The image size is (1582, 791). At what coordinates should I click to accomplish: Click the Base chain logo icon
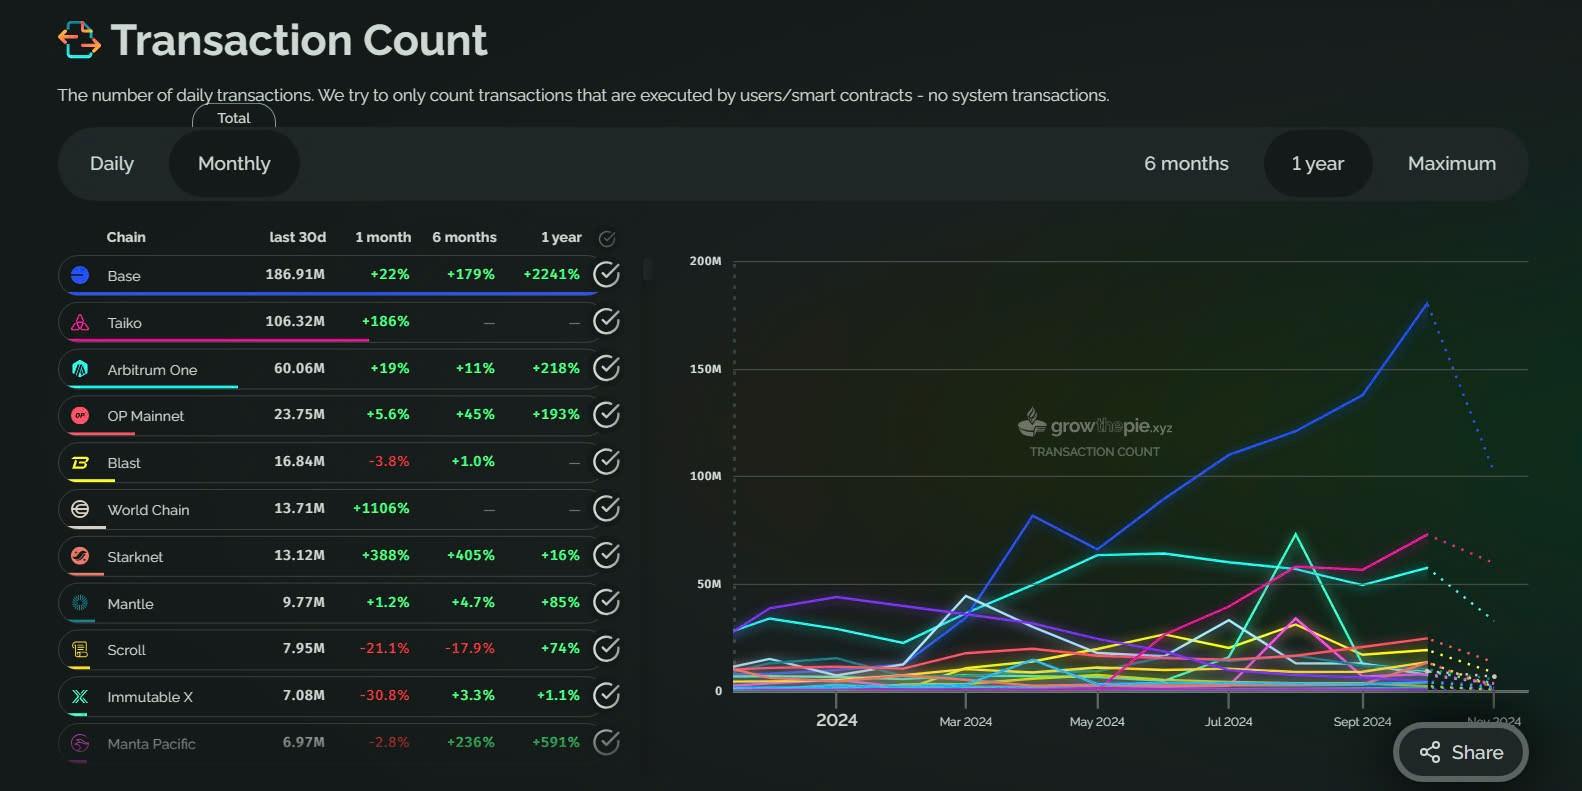[80, 275]
